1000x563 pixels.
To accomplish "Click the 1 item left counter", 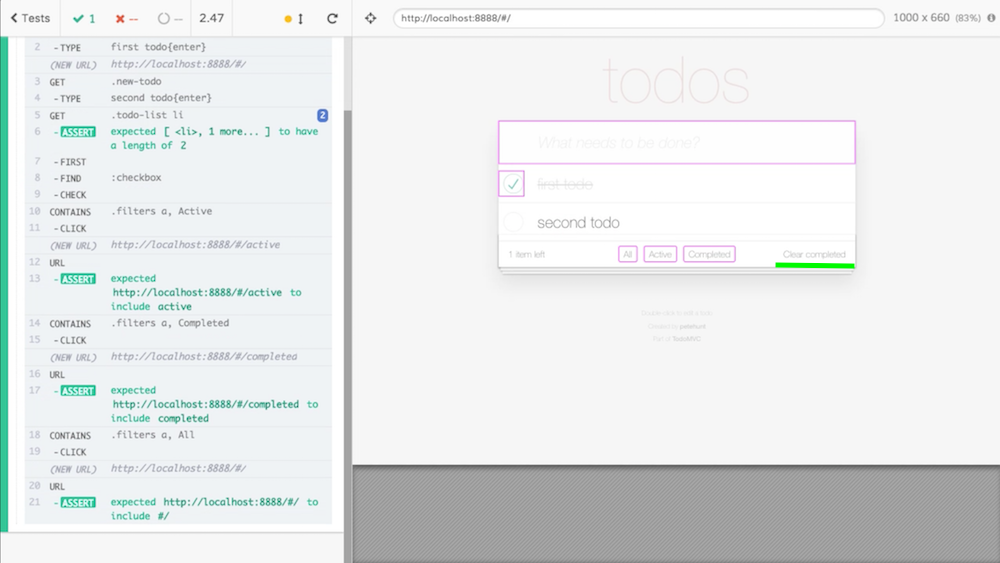I will (x=527, y=254).
